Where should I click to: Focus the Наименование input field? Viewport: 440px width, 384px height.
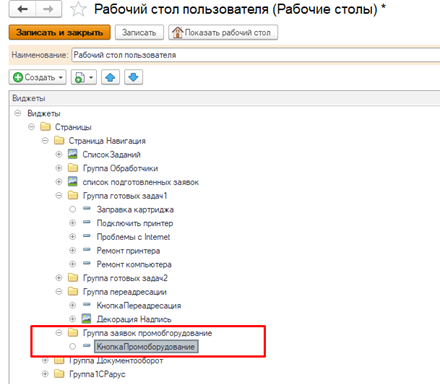tap(256, 55)
